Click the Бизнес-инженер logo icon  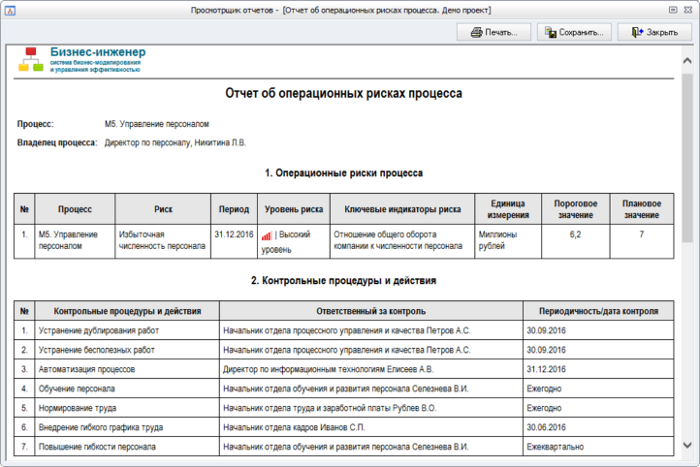pos(30,59)
